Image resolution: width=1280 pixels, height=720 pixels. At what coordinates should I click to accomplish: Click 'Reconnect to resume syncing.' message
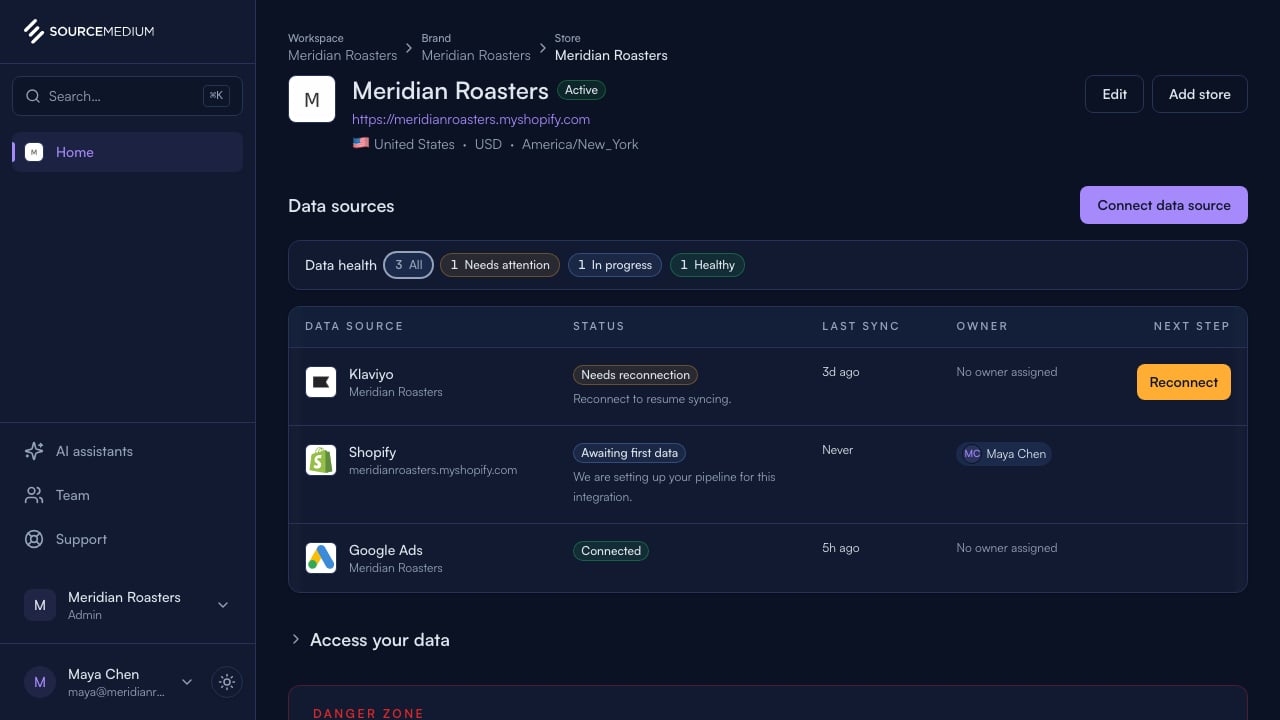click(x=652, y=399)
